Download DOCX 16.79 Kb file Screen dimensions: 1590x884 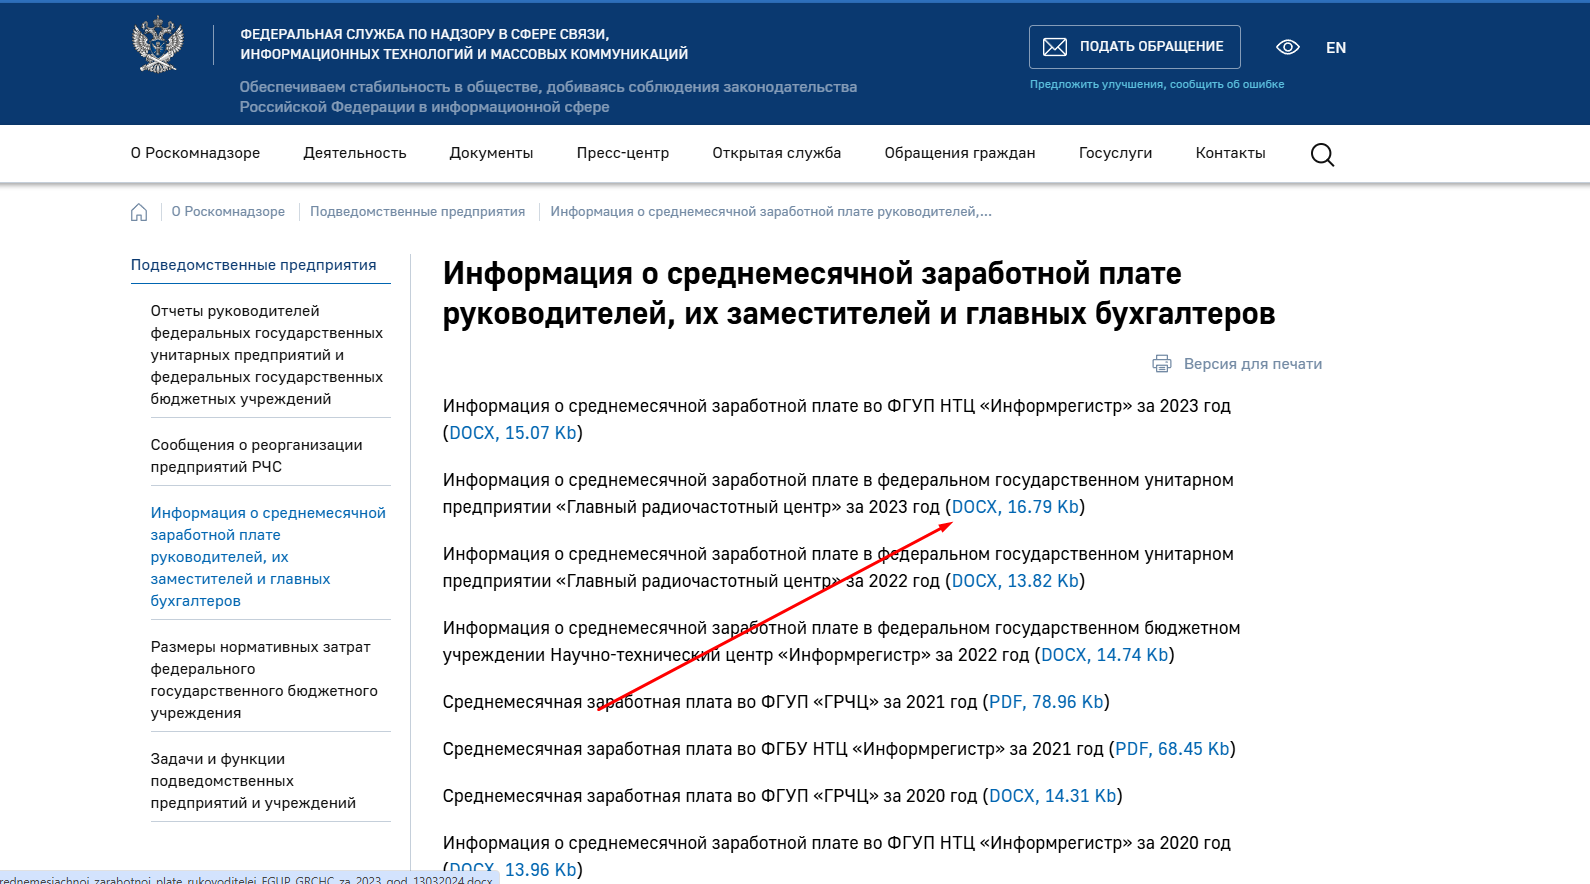click(x=1015, y=507)
